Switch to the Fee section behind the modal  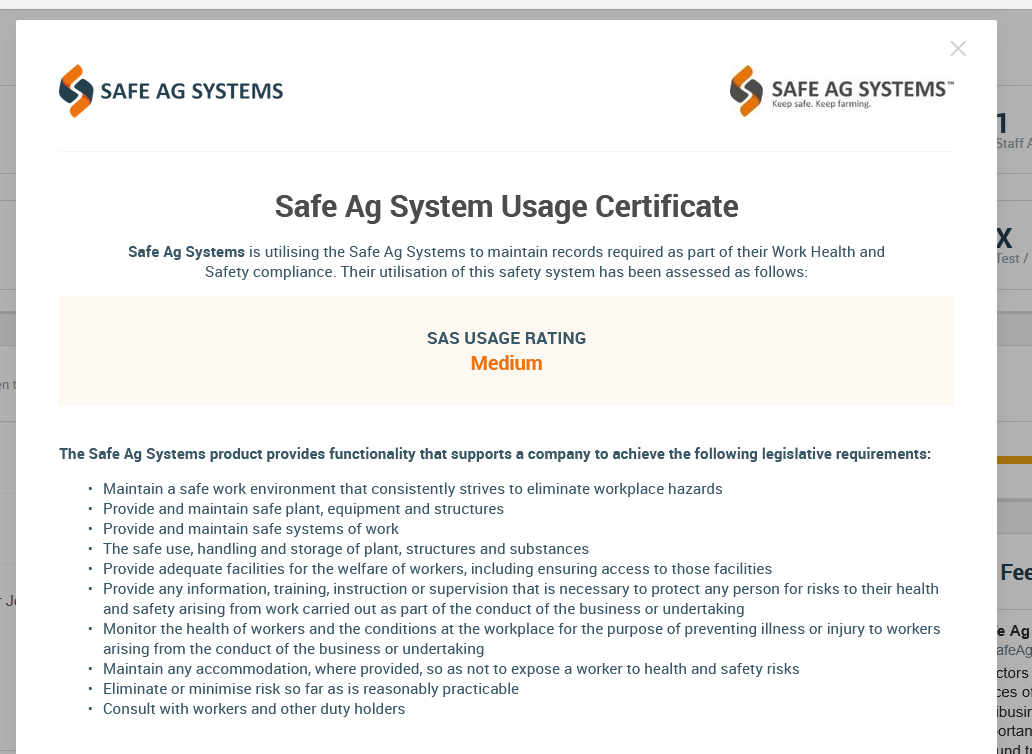(x=1019, y=572)
